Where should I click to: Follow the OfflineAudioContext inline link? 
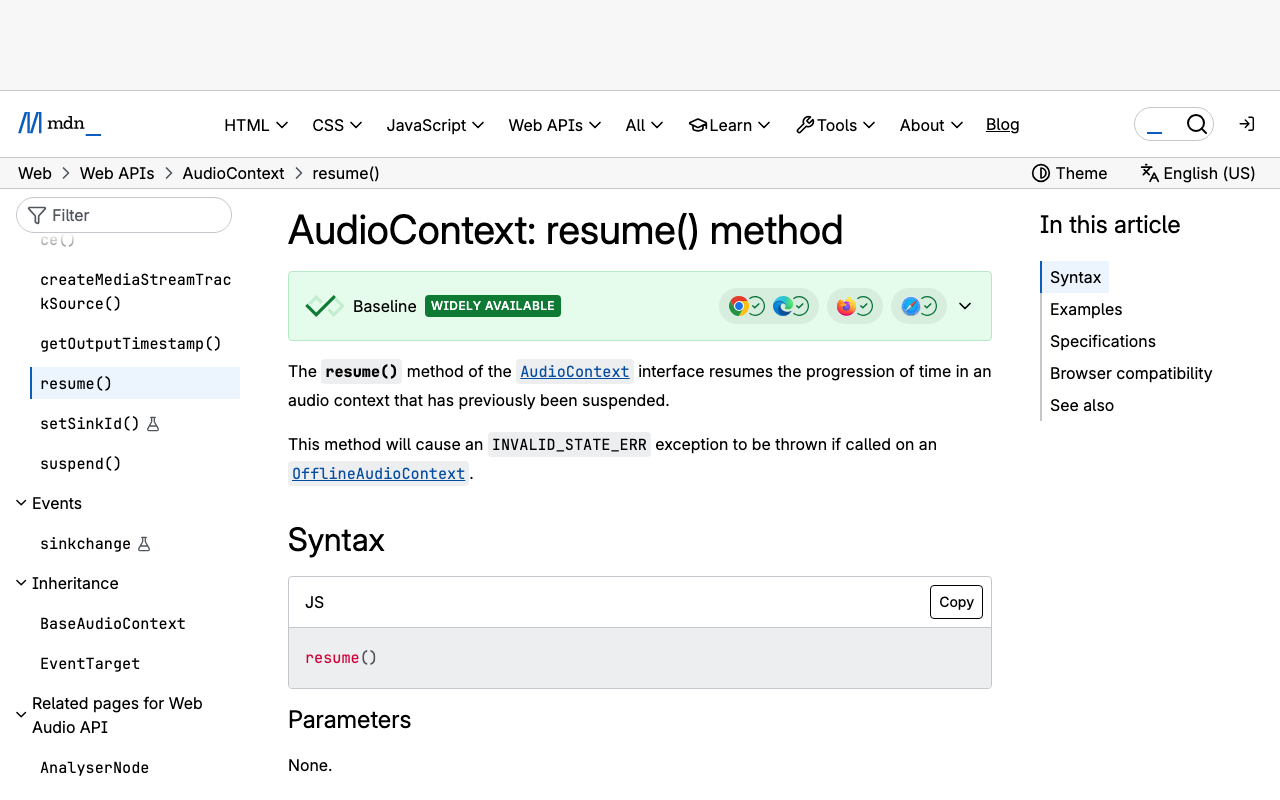click(x=378, y=474)
